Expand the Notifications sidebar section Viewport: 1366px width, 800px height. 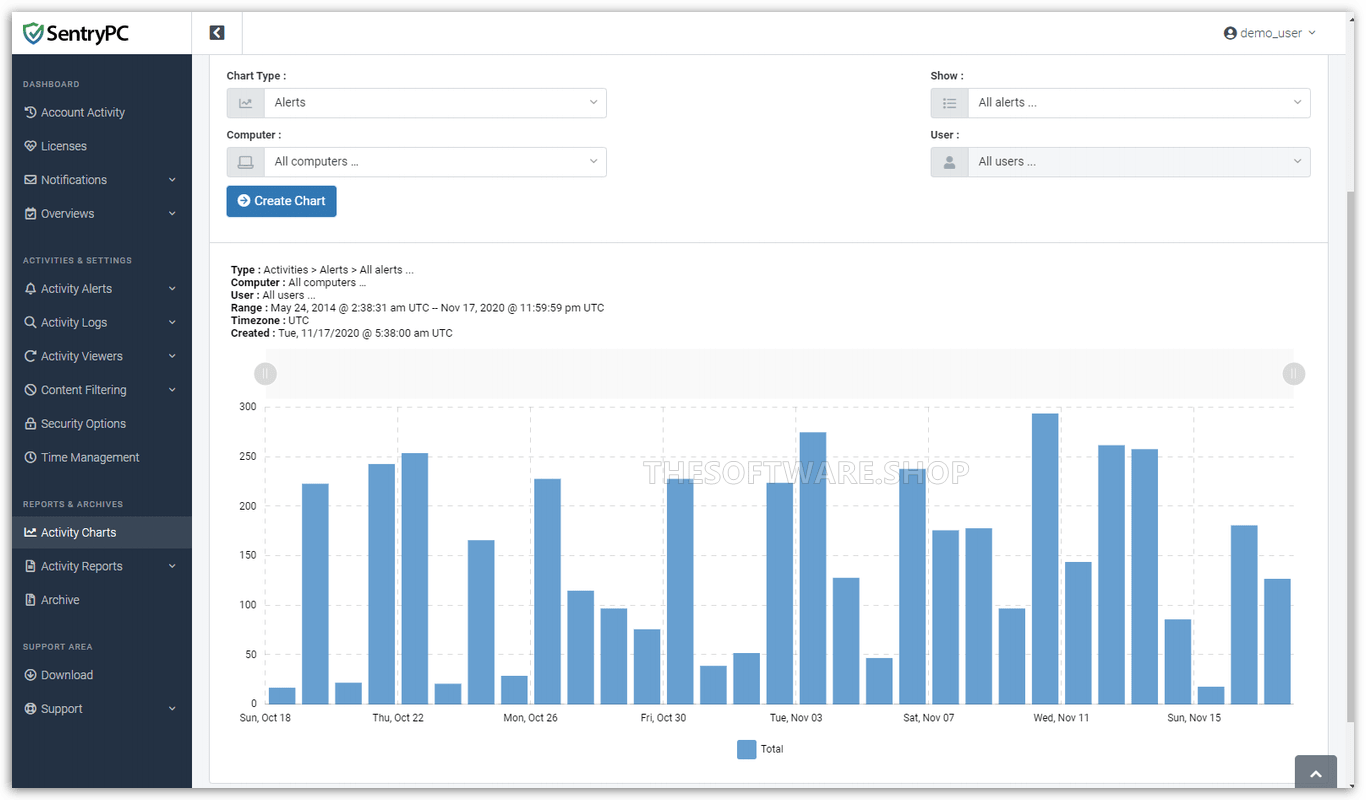(x=73, y=179)
